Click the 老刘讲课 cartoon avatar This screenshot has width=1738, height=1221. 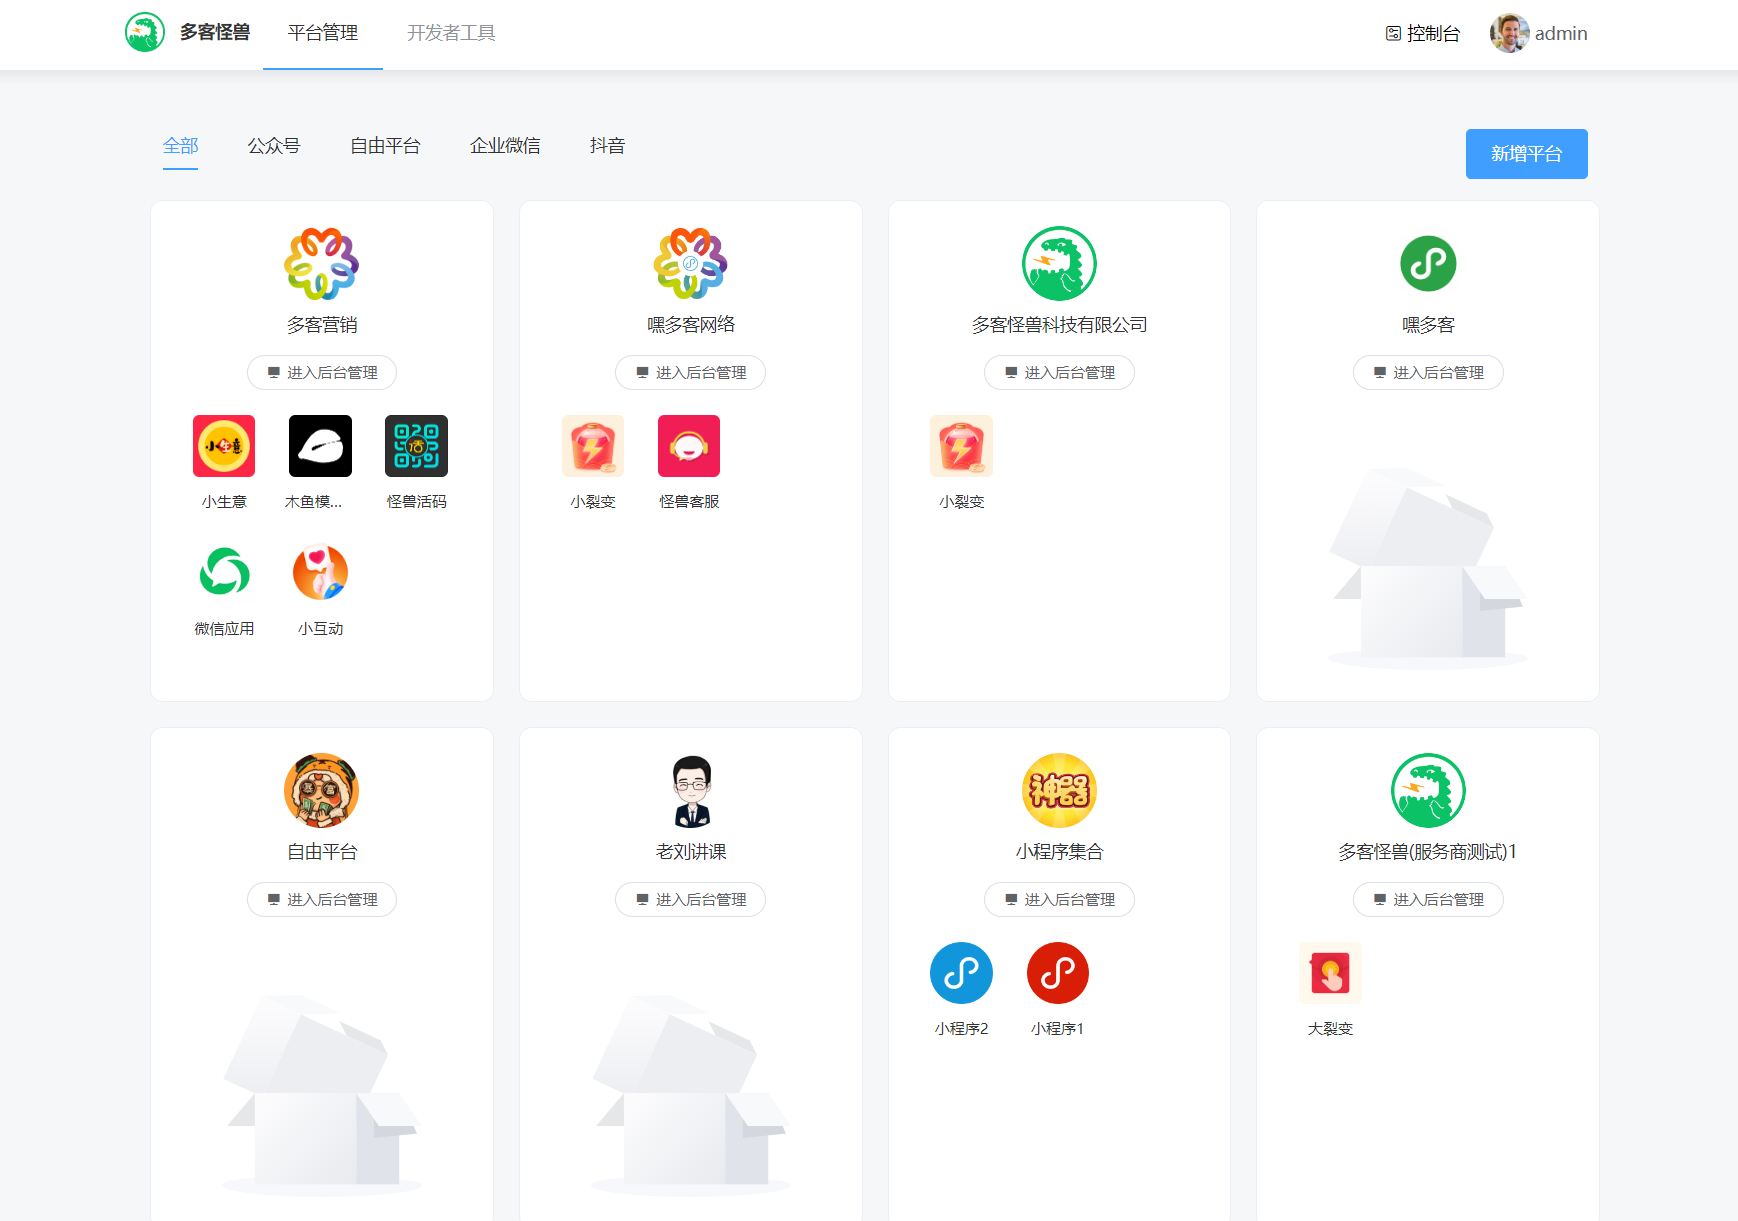(x=690, y=791)
